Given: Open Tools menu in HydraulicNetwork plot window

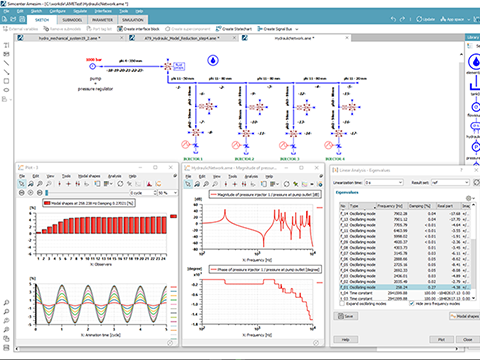Looking at the screenshot, I should pyautogui.click(x=232, y=176).
